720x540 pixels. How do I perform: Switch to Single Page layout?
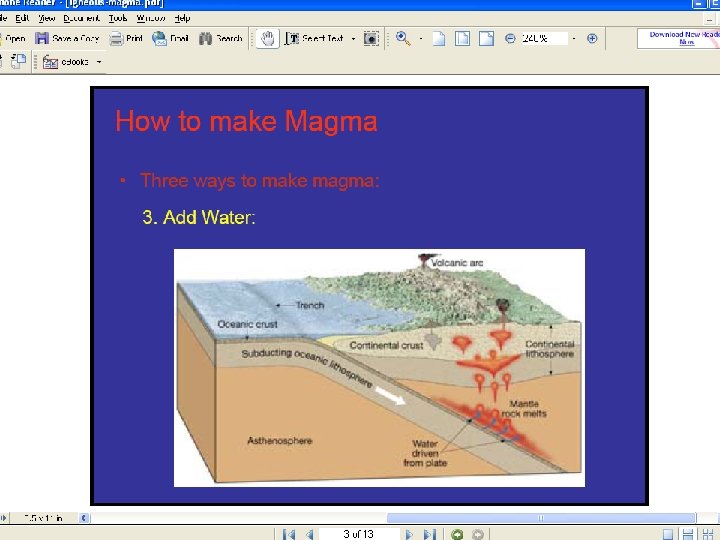pyautogui.click(x=668, y=534)
